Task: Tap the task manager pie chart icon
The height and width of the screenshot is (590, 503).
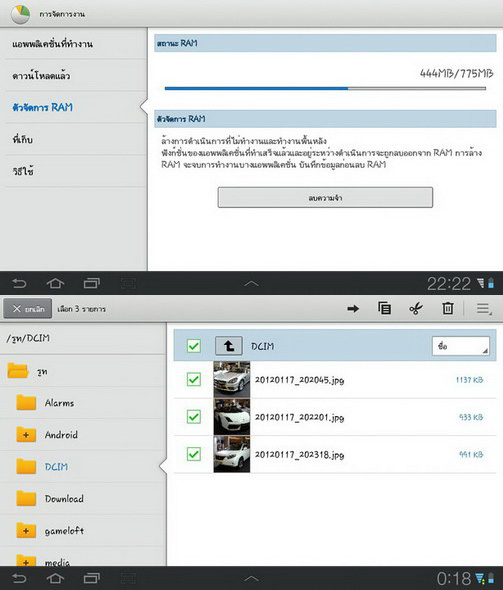Action: click(20, 14)
